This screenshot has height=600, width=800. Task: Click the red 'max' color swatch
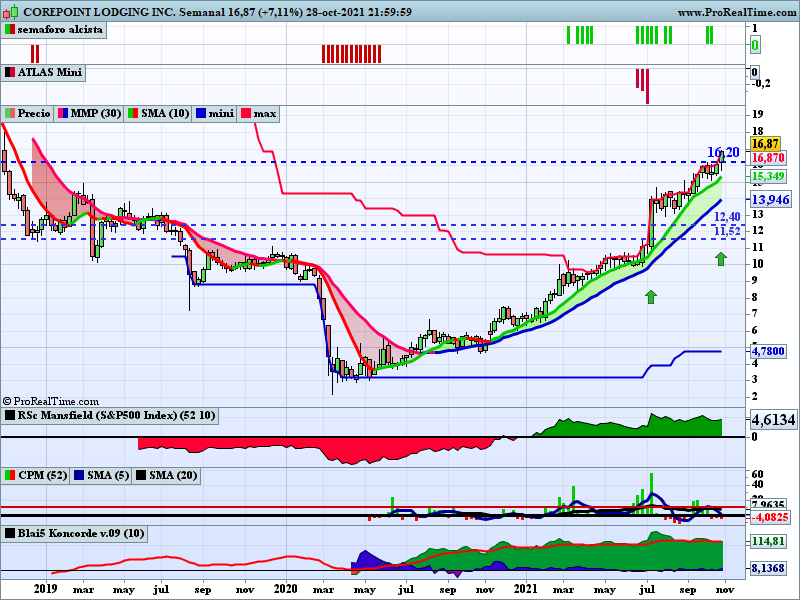coord(245,113)
